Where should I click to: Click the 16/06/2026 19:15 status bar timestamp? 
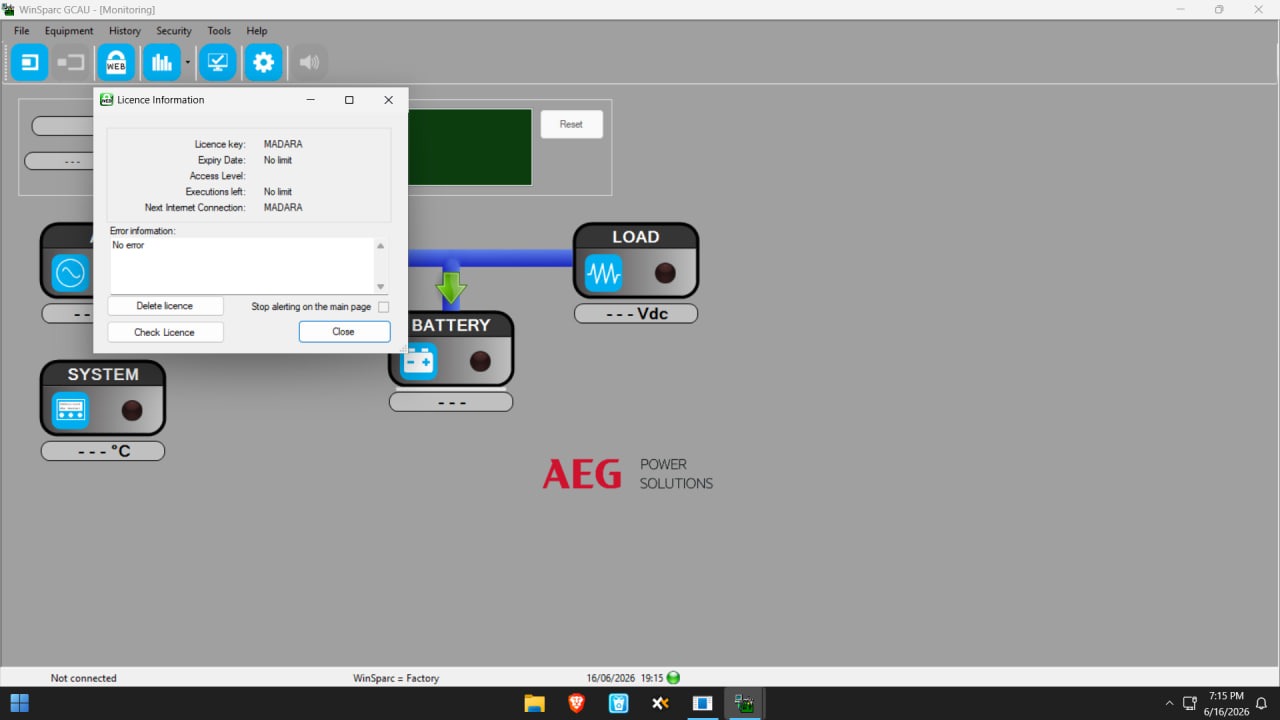pos(625,678)
